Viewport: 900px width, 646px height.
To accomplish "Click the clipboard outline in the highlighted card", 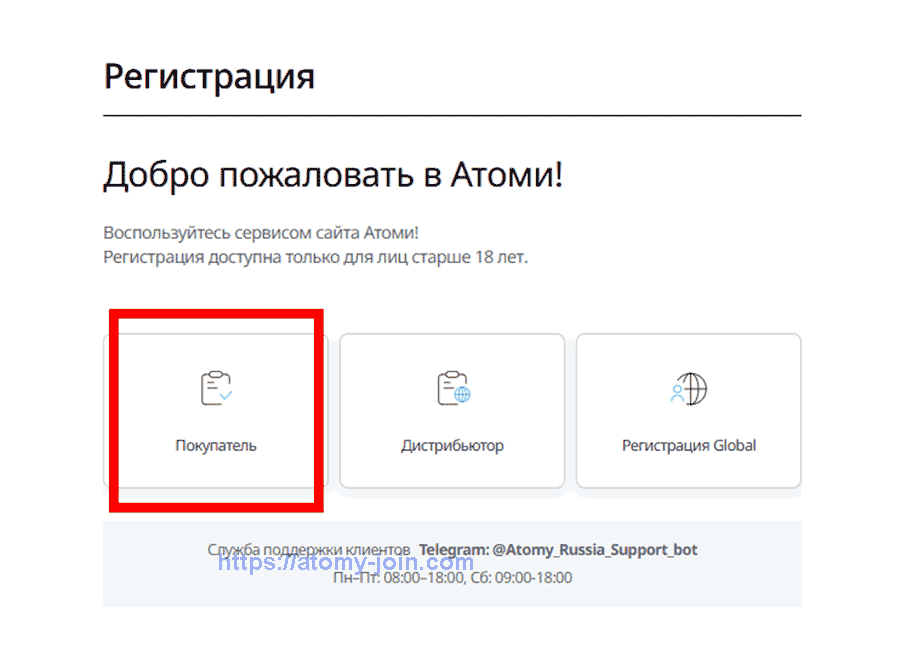I will (x=212, y=385).
